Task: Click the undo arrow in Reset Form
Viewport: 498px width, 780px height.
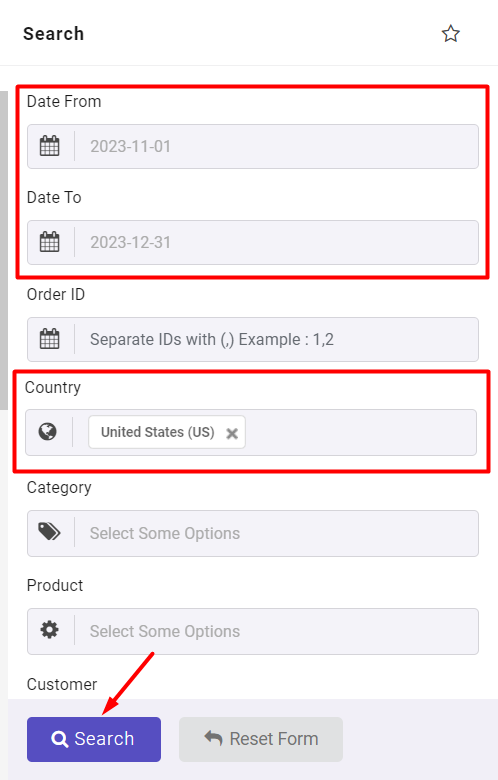Action: point(213,738)
